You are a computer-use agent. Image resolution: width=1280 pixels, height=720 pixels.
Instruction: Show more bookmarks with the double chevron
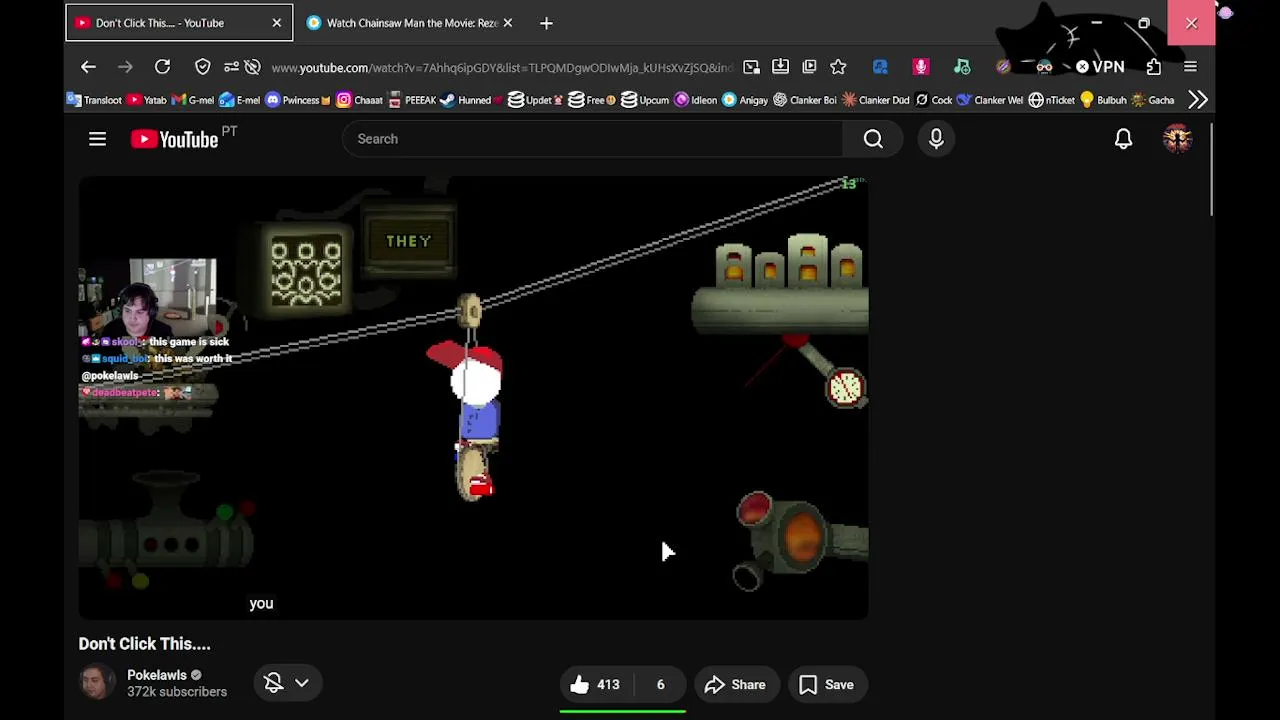pyautogui.click(x=1198, y=100)
